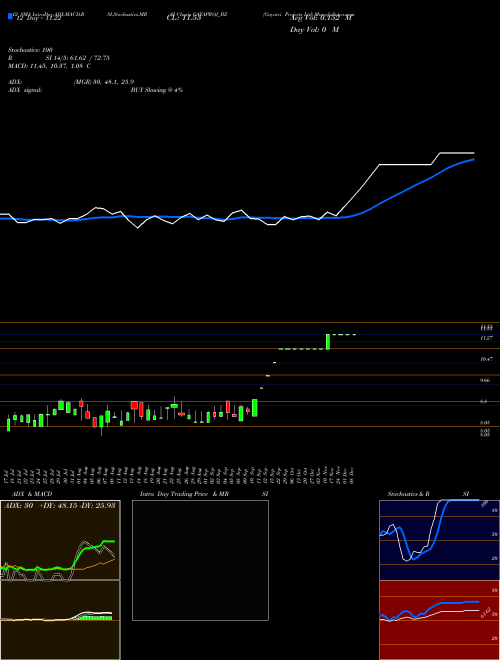
Task: Click the 'Stochastics: 100' reading
Action: [x=30, y=50]
